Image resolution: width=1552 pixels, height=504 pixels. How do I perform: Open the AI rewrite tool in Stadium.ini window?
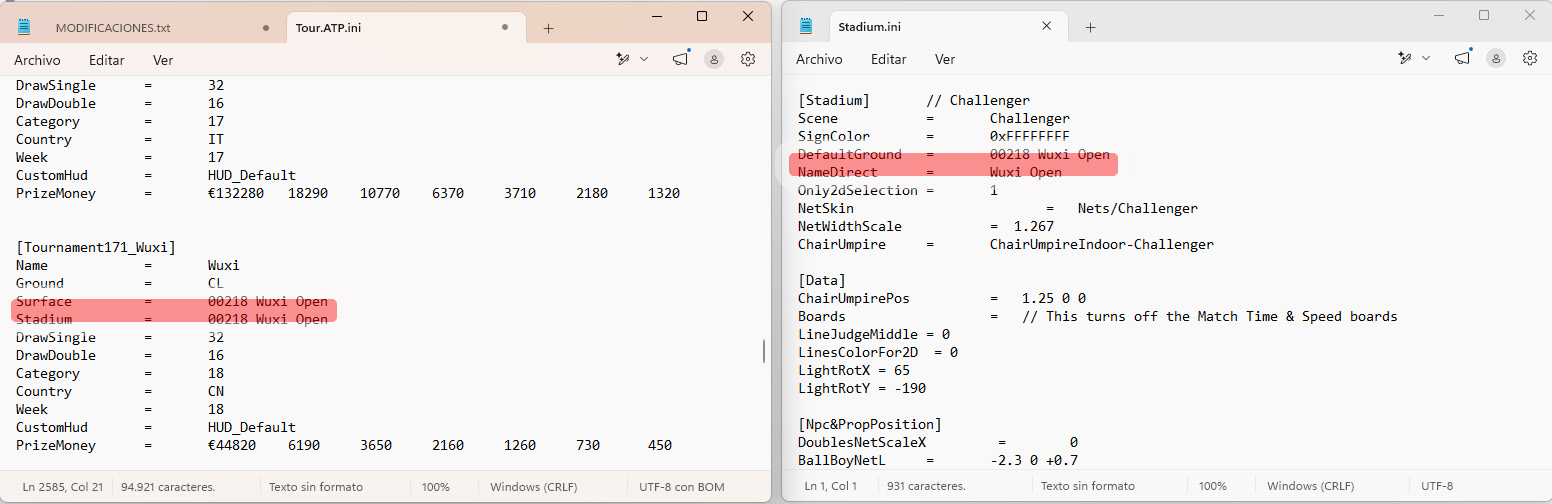tap(1405, 60)
